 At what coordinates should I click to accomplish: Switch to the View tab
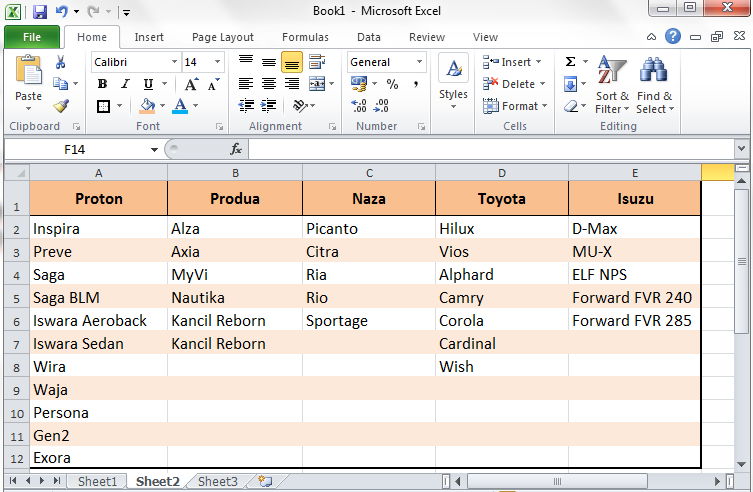[x=485, y=37]
